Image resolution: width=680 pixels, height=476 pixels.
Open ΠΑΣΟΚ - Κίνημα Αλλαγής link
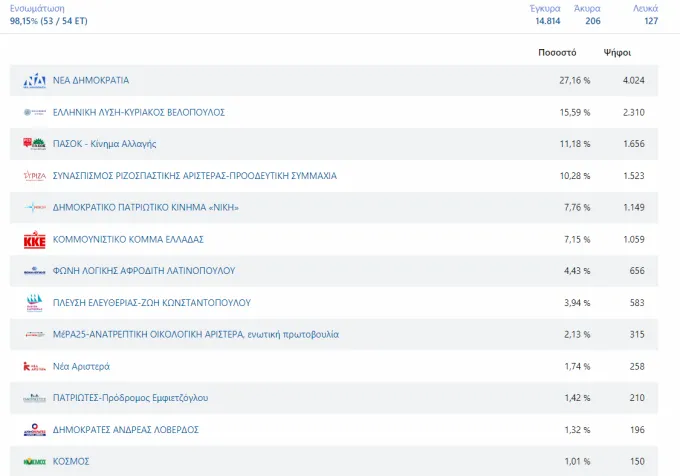pyautogui.click(x=104, y=143)
